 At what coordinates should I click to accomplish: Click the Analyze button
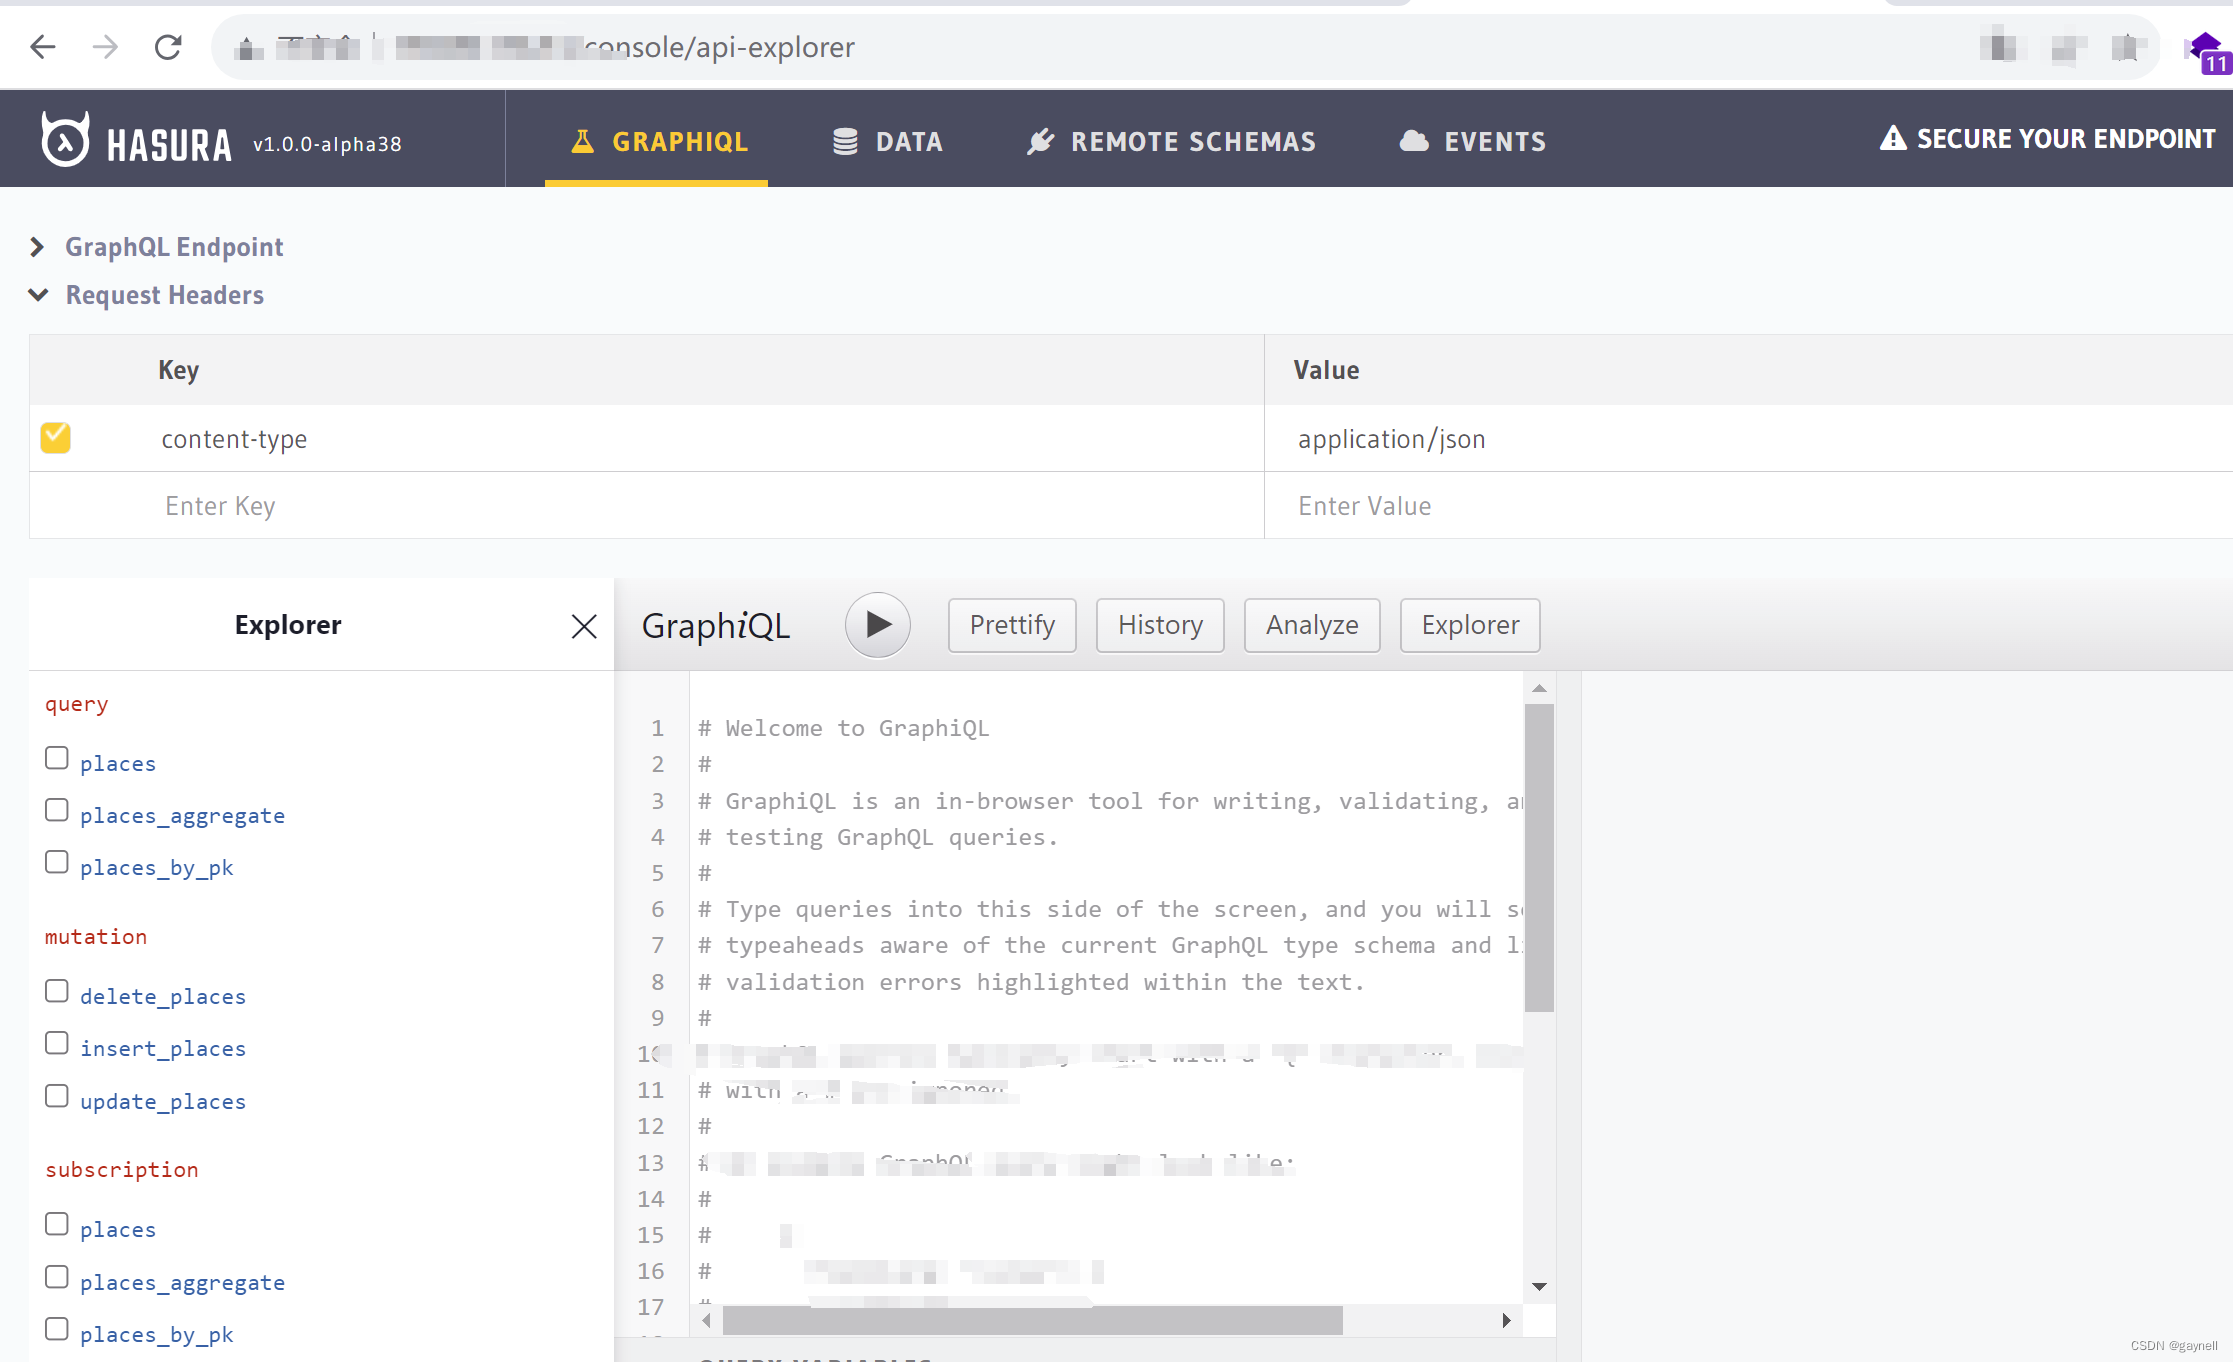tap(1311, 624)
